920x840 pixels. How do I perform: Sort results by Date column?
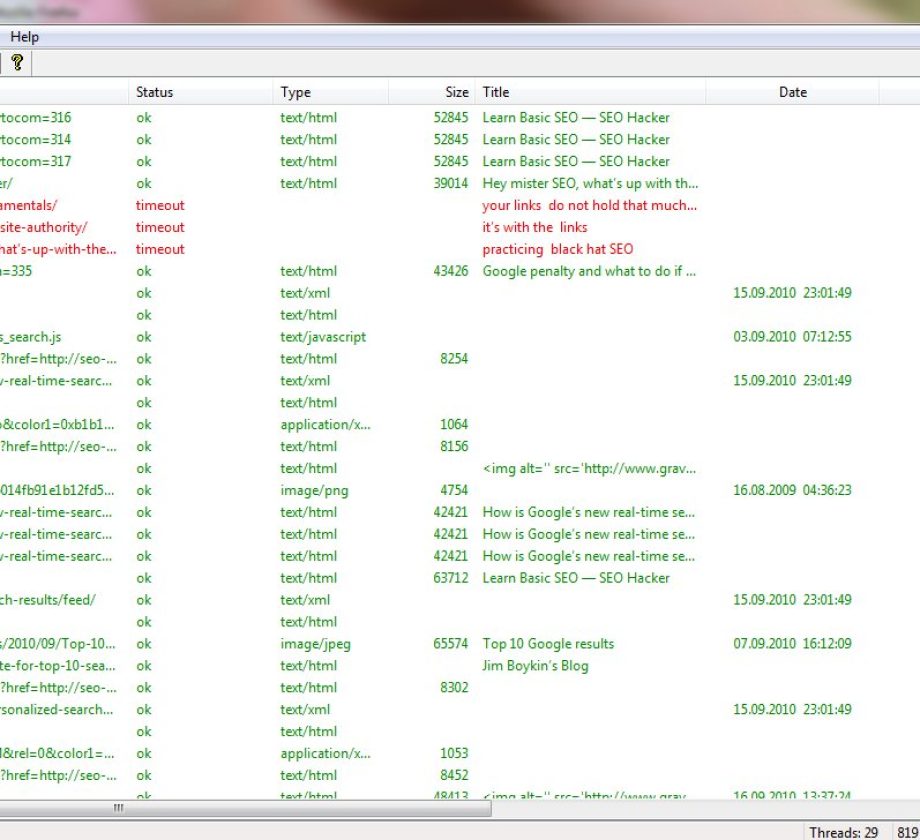point(792,92)
